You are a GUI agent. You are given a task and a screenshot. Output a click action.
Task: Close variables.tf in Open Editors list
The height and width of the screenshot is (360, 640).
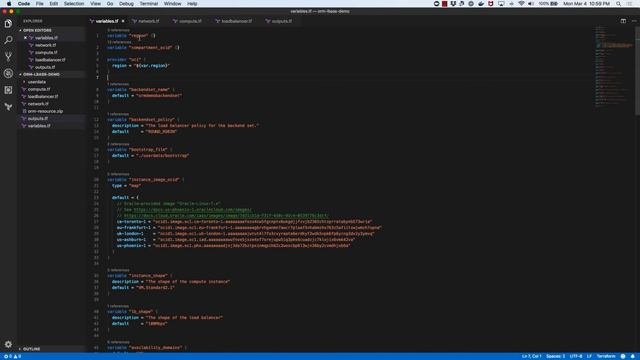25,38
